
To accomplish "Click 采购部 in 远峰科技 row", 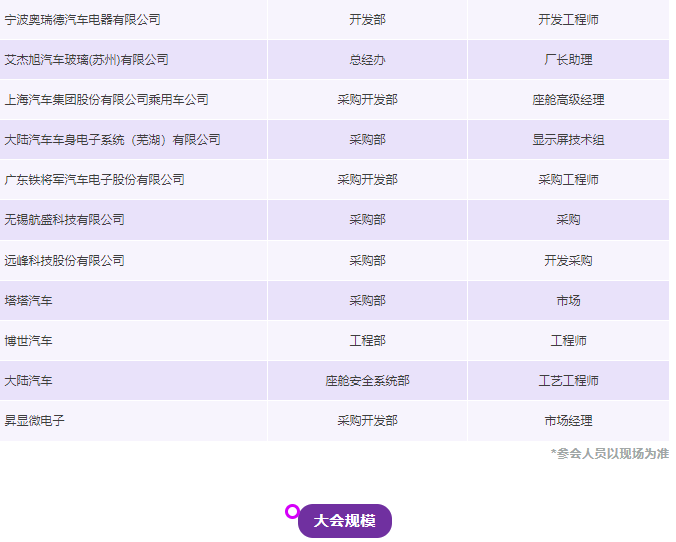I will pyautogui.click(x=367, y=260).
